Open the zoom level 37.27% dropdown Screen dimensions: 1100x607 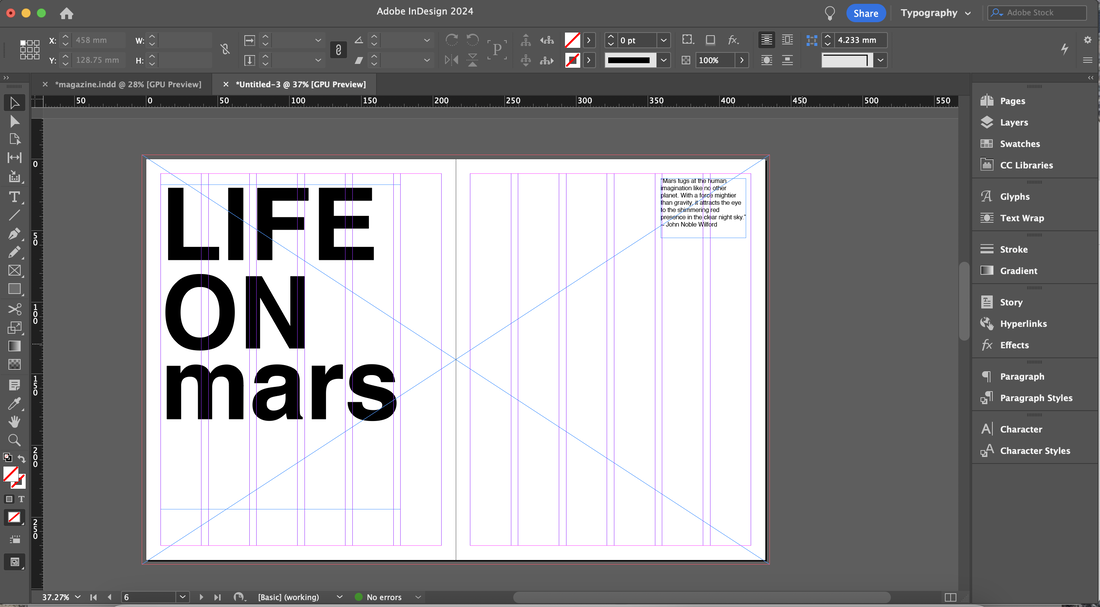[x=77, y=597]
